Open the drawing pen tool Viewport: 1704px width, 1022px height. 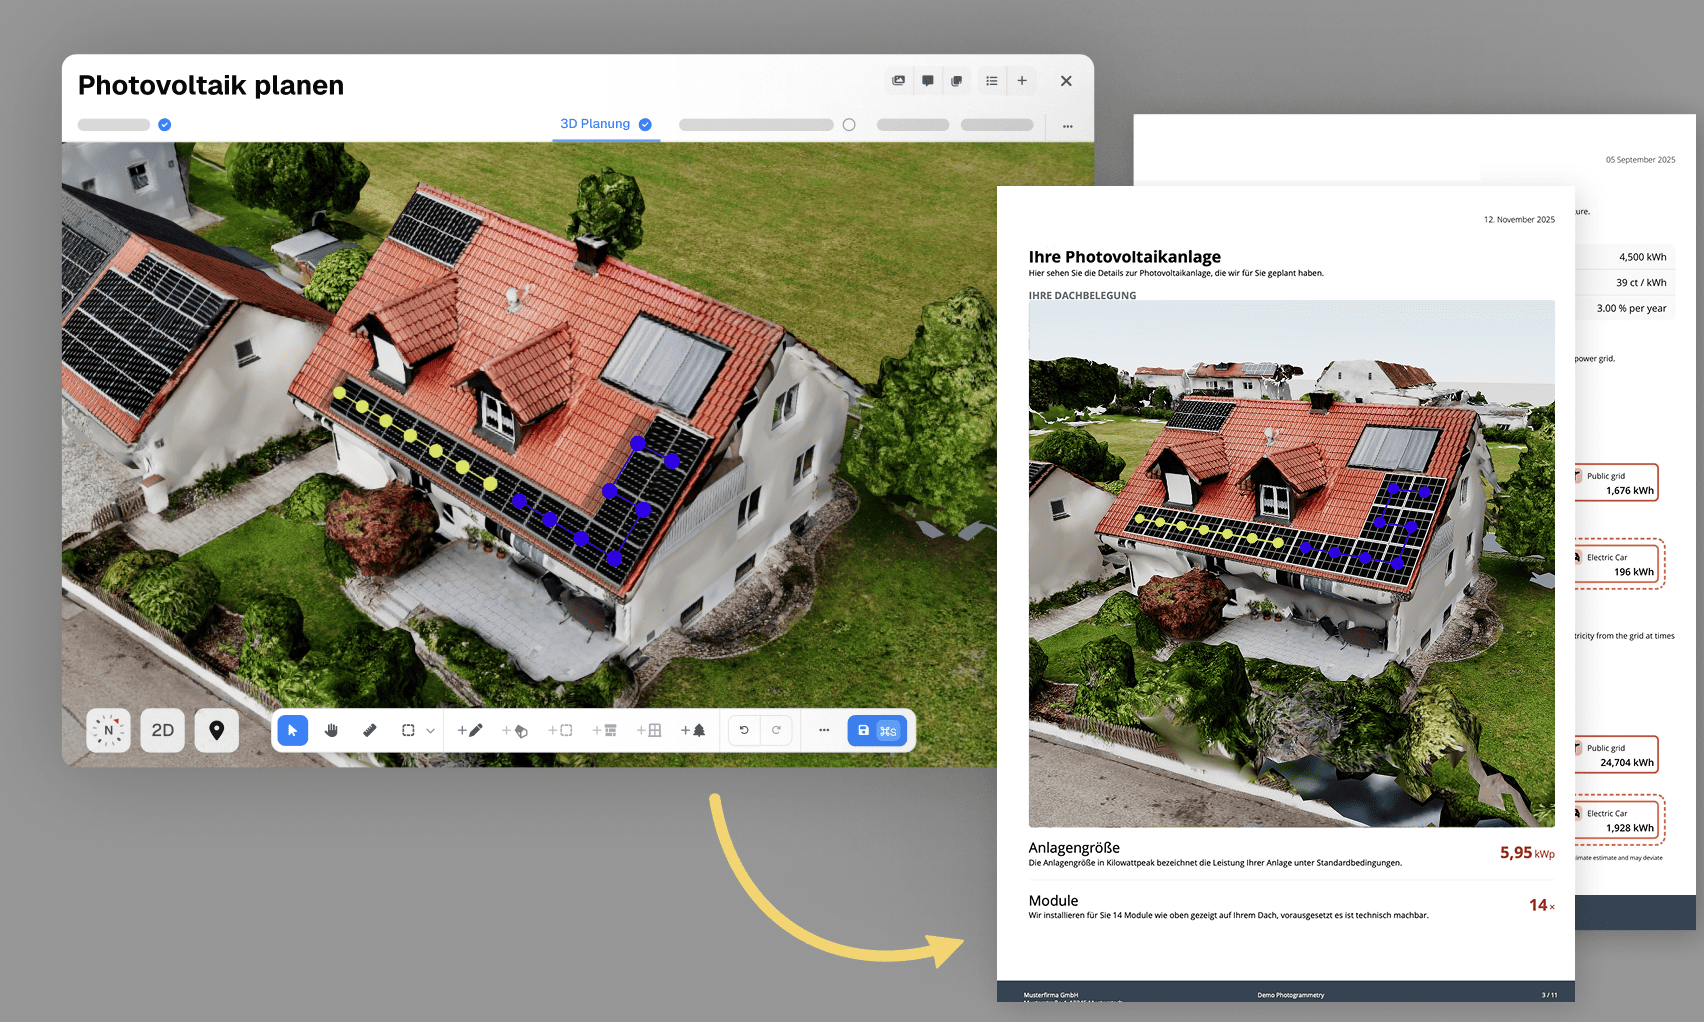point(470,730)
